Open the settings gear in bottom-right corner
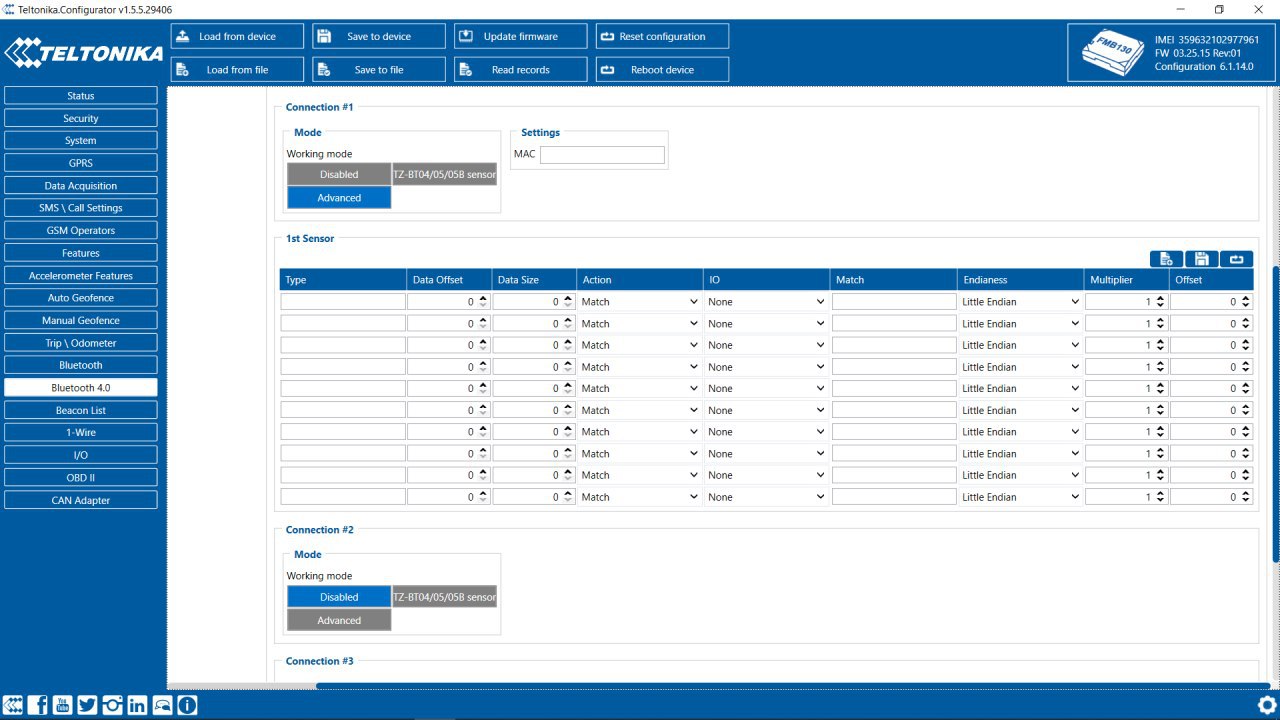The height and width of the screenshot is (720, 1280). click(x=1266, y=705)
